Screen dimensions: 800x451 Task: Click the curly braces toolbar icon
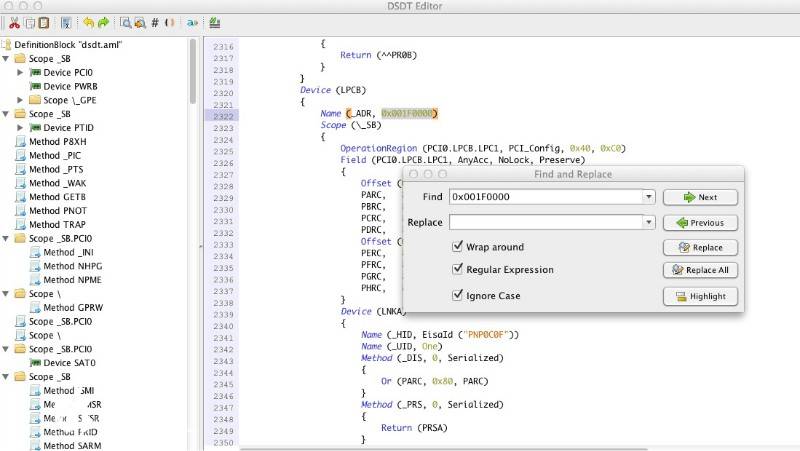click(x=168, y=22)
